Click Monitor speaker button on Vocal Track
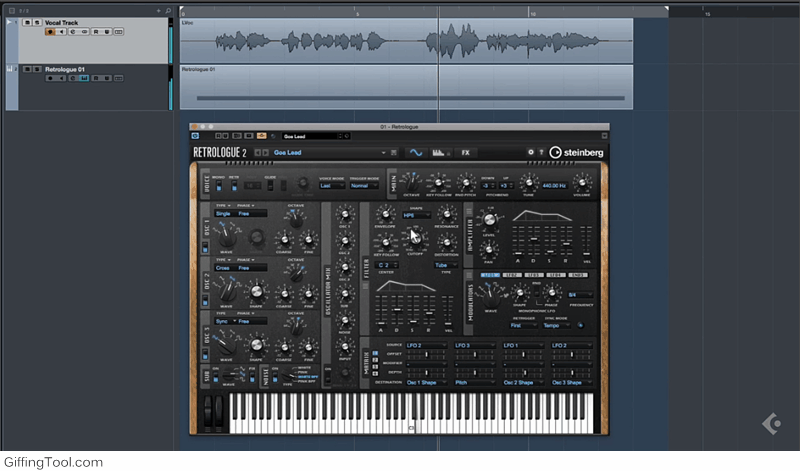Screen dimensions: 800x471 [62, 32]
